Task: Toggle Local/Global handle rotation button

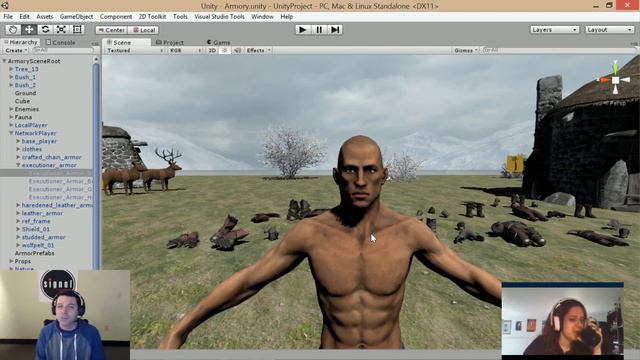Action: pyautogui.click(x=144, y=30)
